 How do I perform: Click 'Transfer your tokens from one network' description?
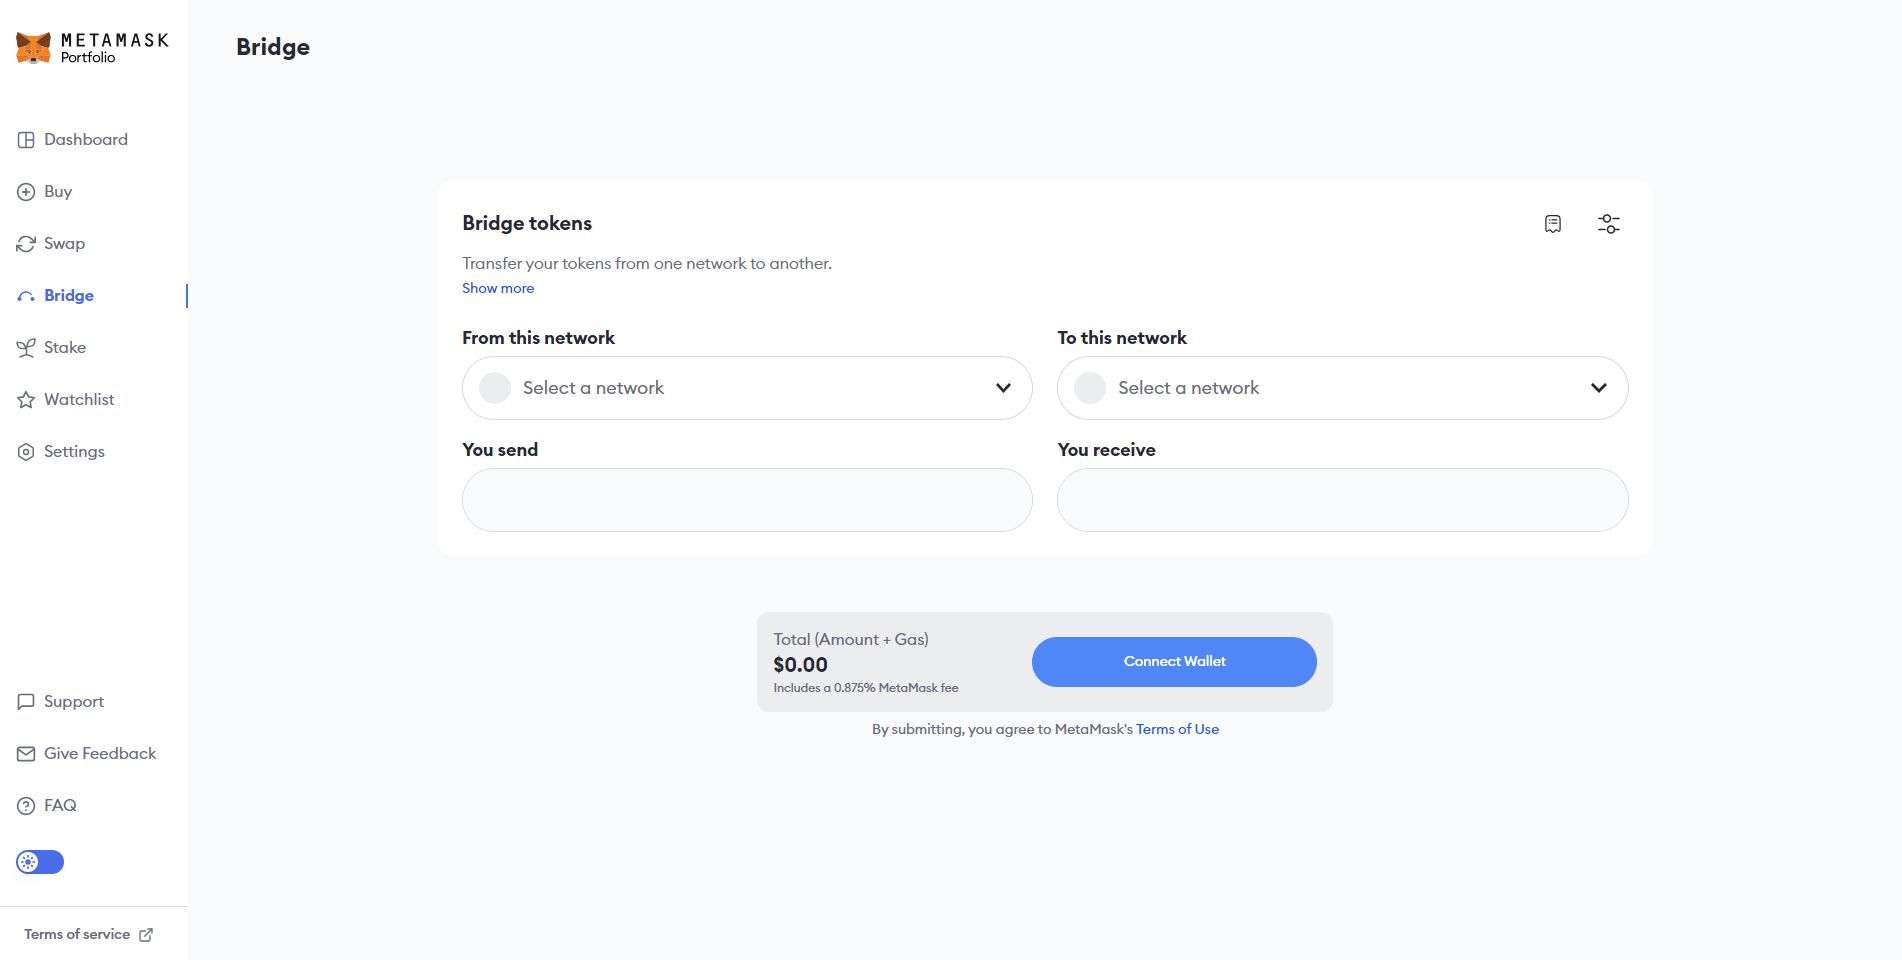647,264
